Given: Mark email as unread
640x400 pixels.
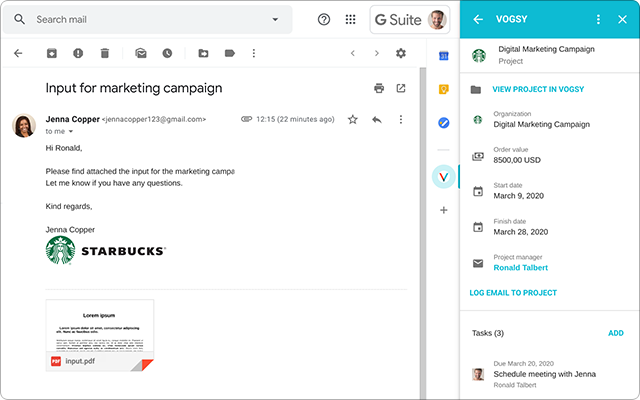Looking at the screenshot, I should point(141,53).
